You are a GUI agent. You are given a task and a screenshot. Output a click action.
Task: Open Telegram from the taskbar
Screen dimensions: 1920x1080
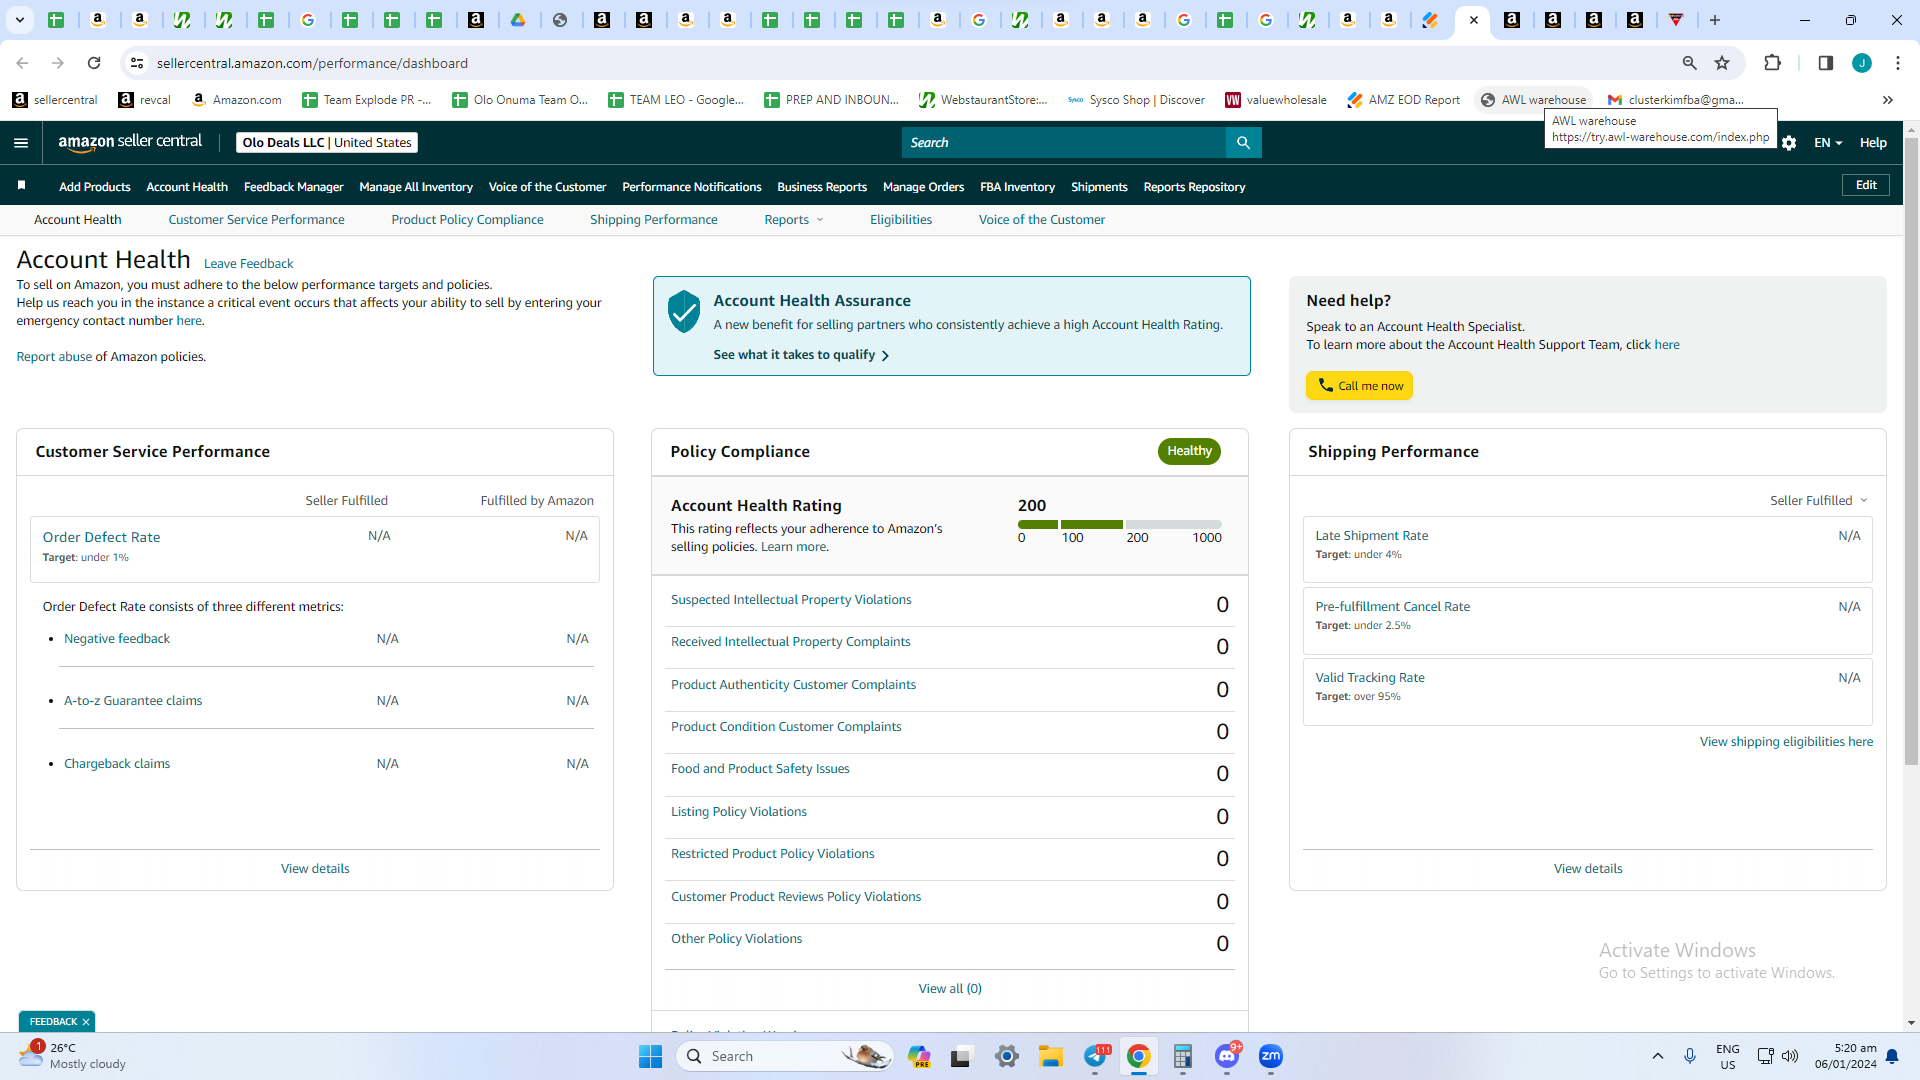click(1095, 1056)
